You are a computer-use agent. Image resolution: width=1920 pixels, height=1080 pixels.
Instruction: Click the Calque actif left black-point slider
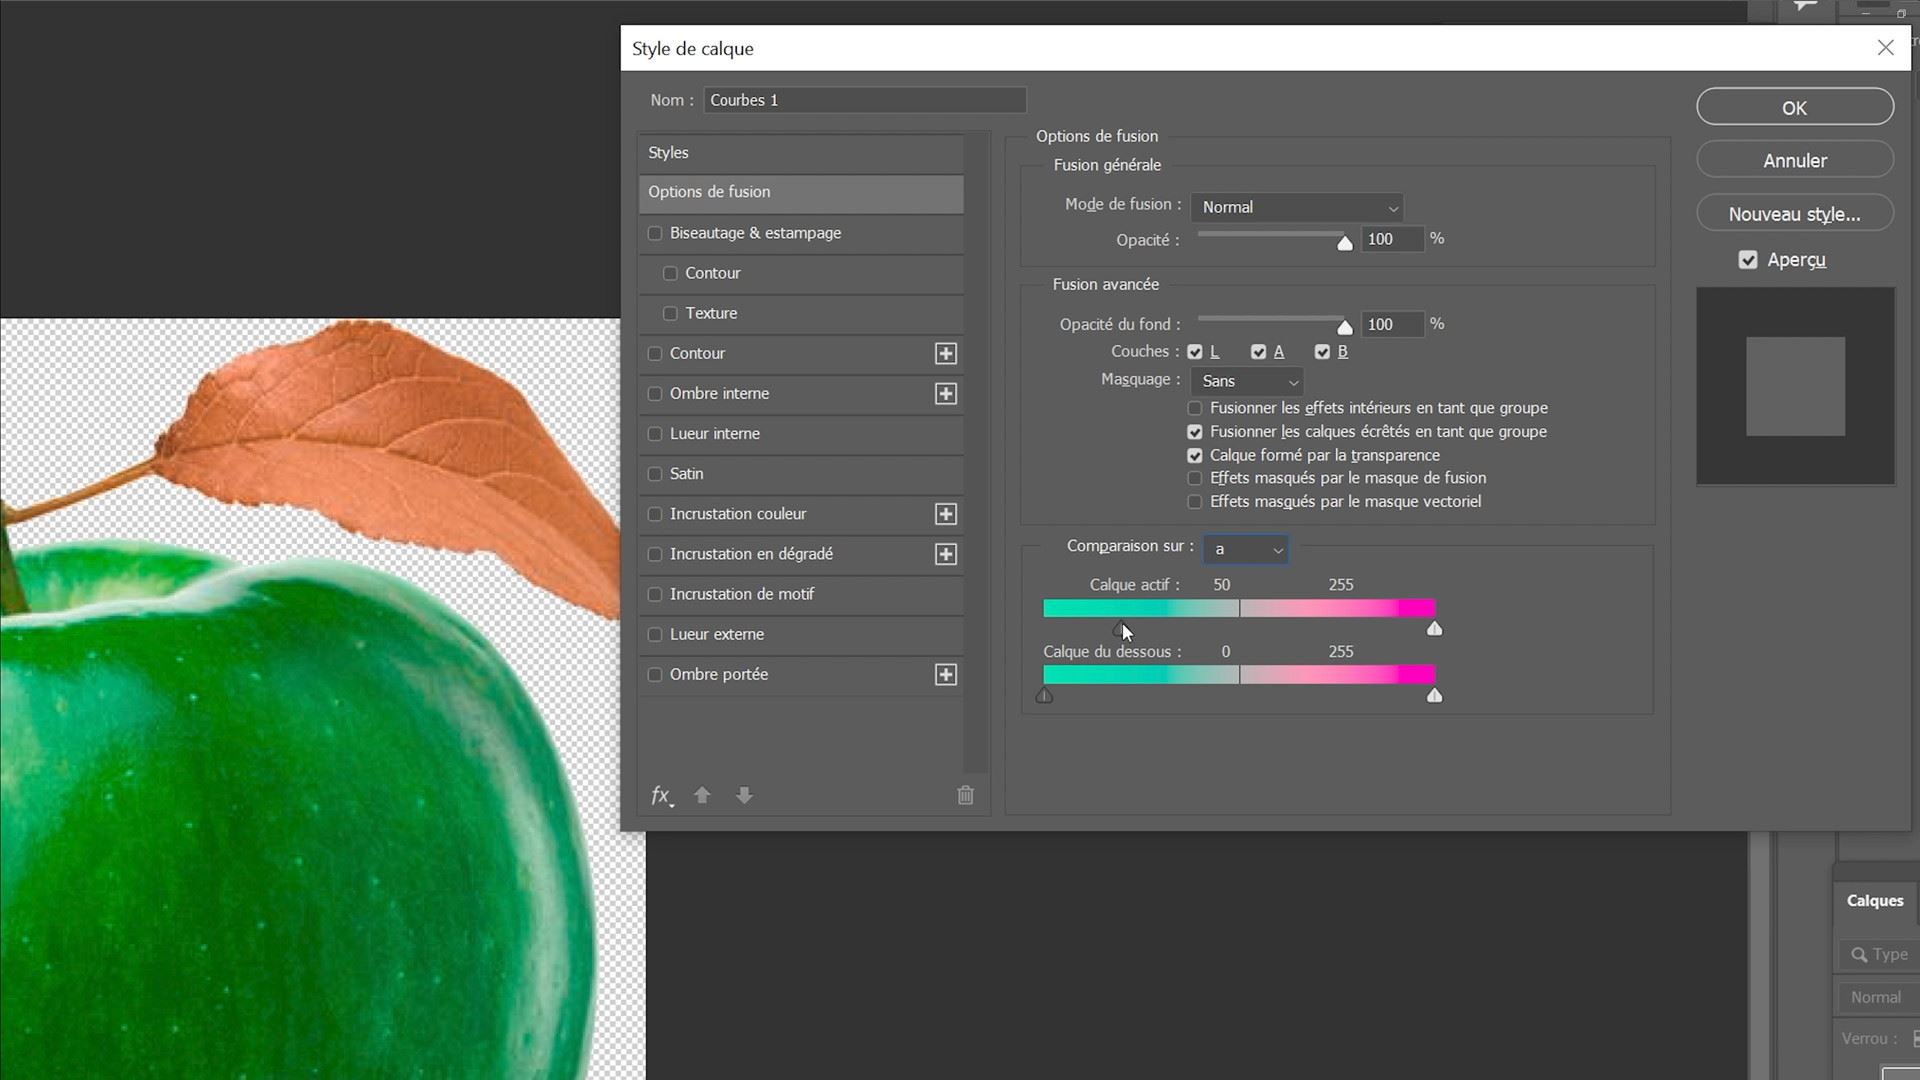(1120, 629)
